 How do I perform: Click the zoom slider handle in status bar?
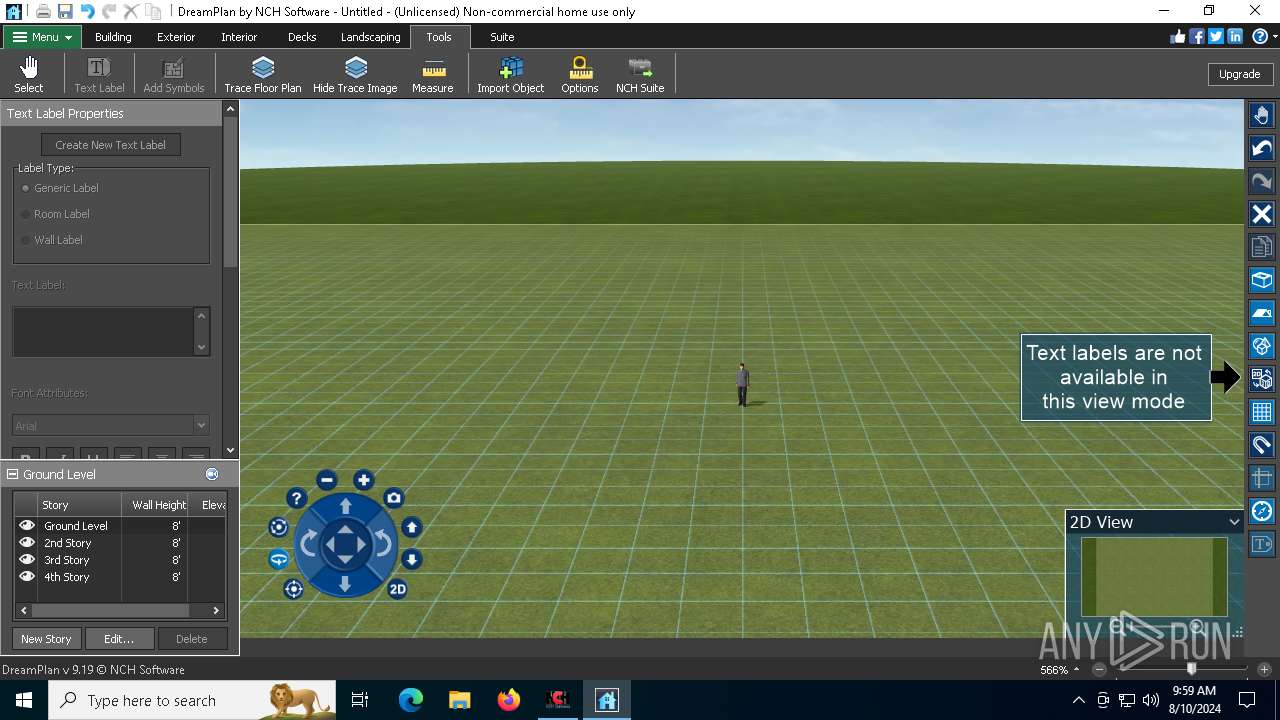click(x=1191, y=669)
